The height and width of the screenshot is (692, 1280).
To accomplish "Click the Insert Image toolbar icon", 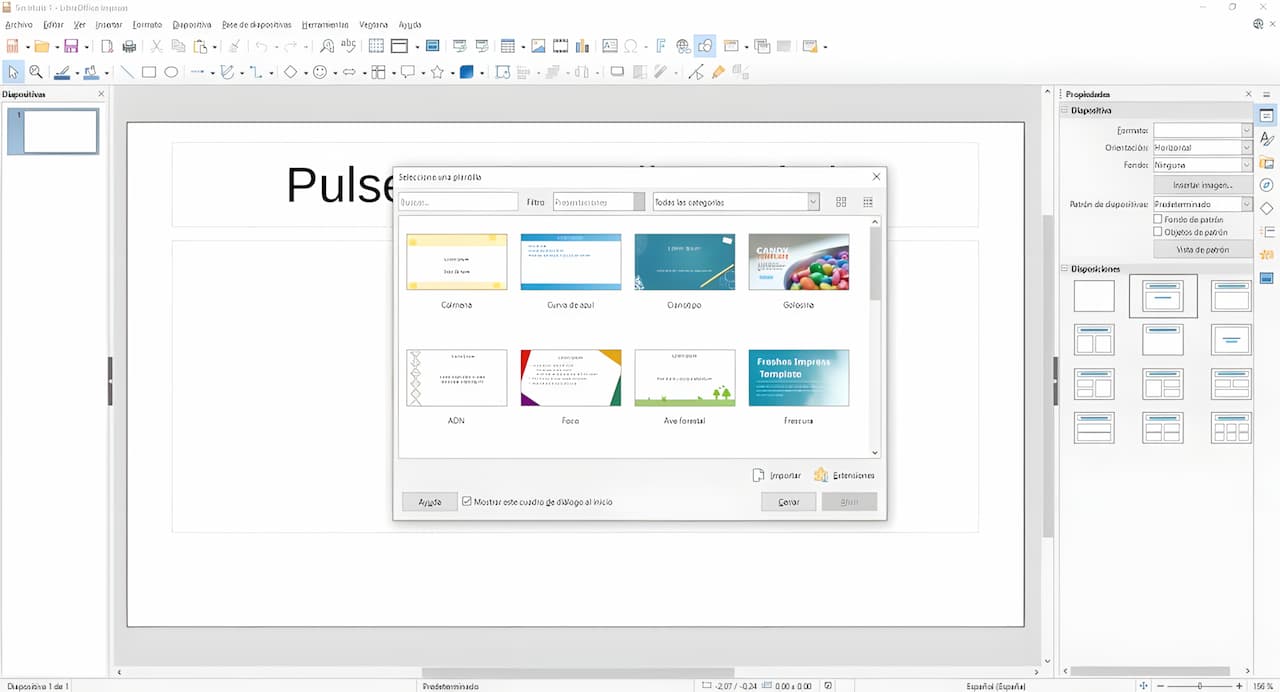I will pyautogui.click(x=538, y=46).
